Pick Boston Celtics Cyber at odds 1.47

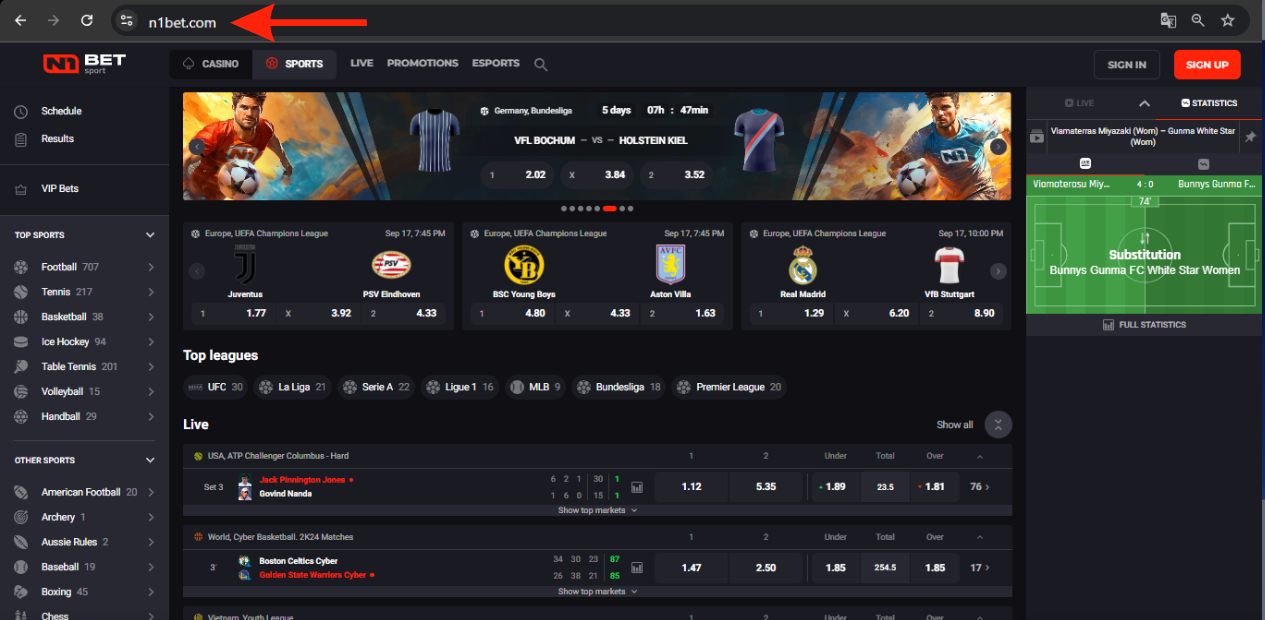pos(691,568)
